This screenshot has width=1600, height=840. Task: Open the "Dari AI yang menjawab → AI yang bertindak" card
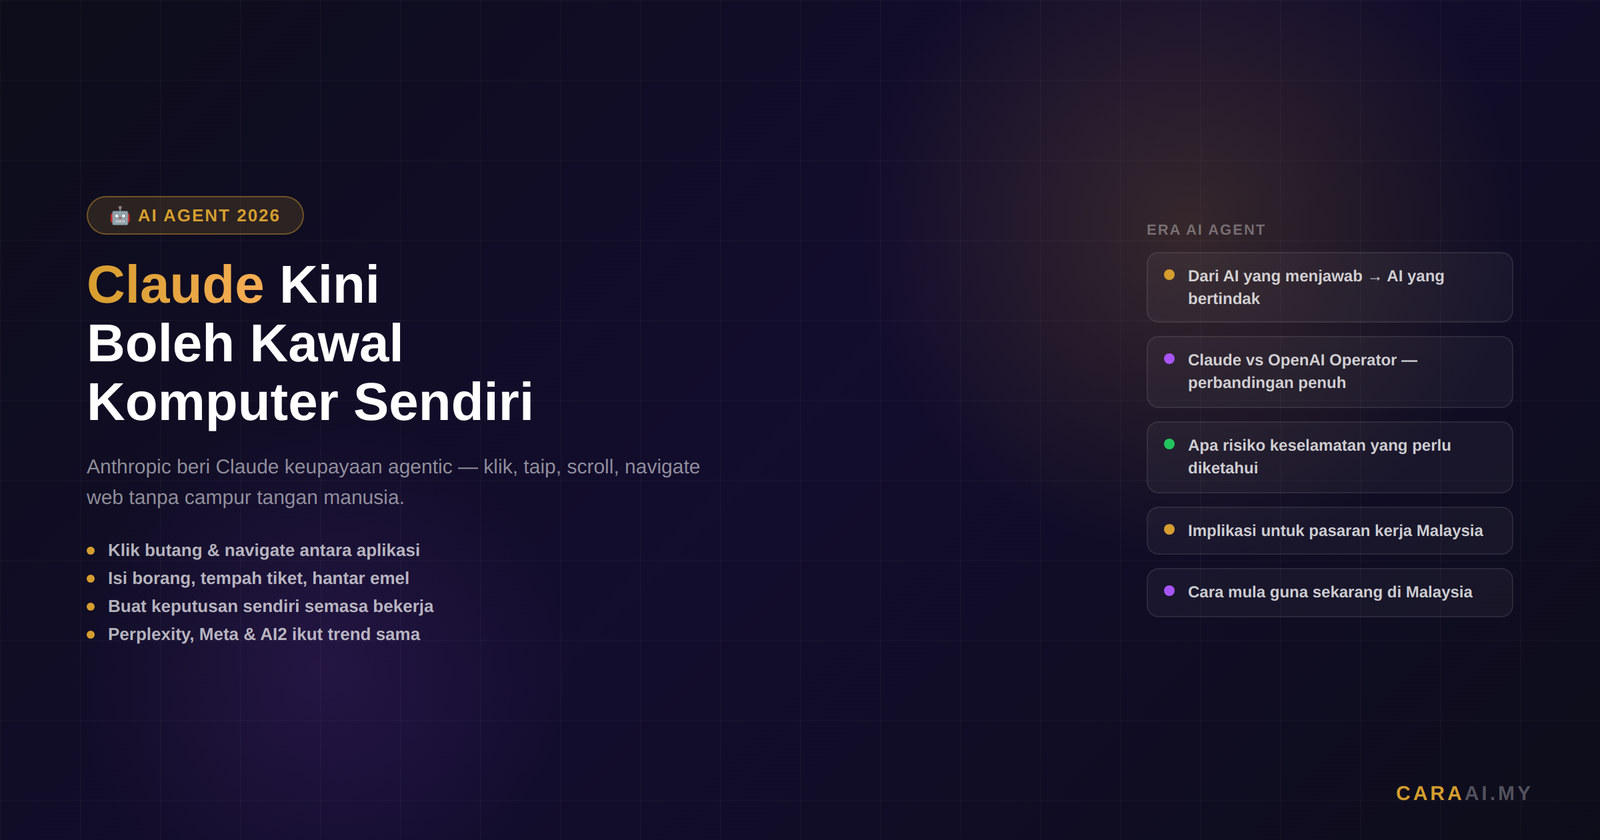click(1329, 287)
